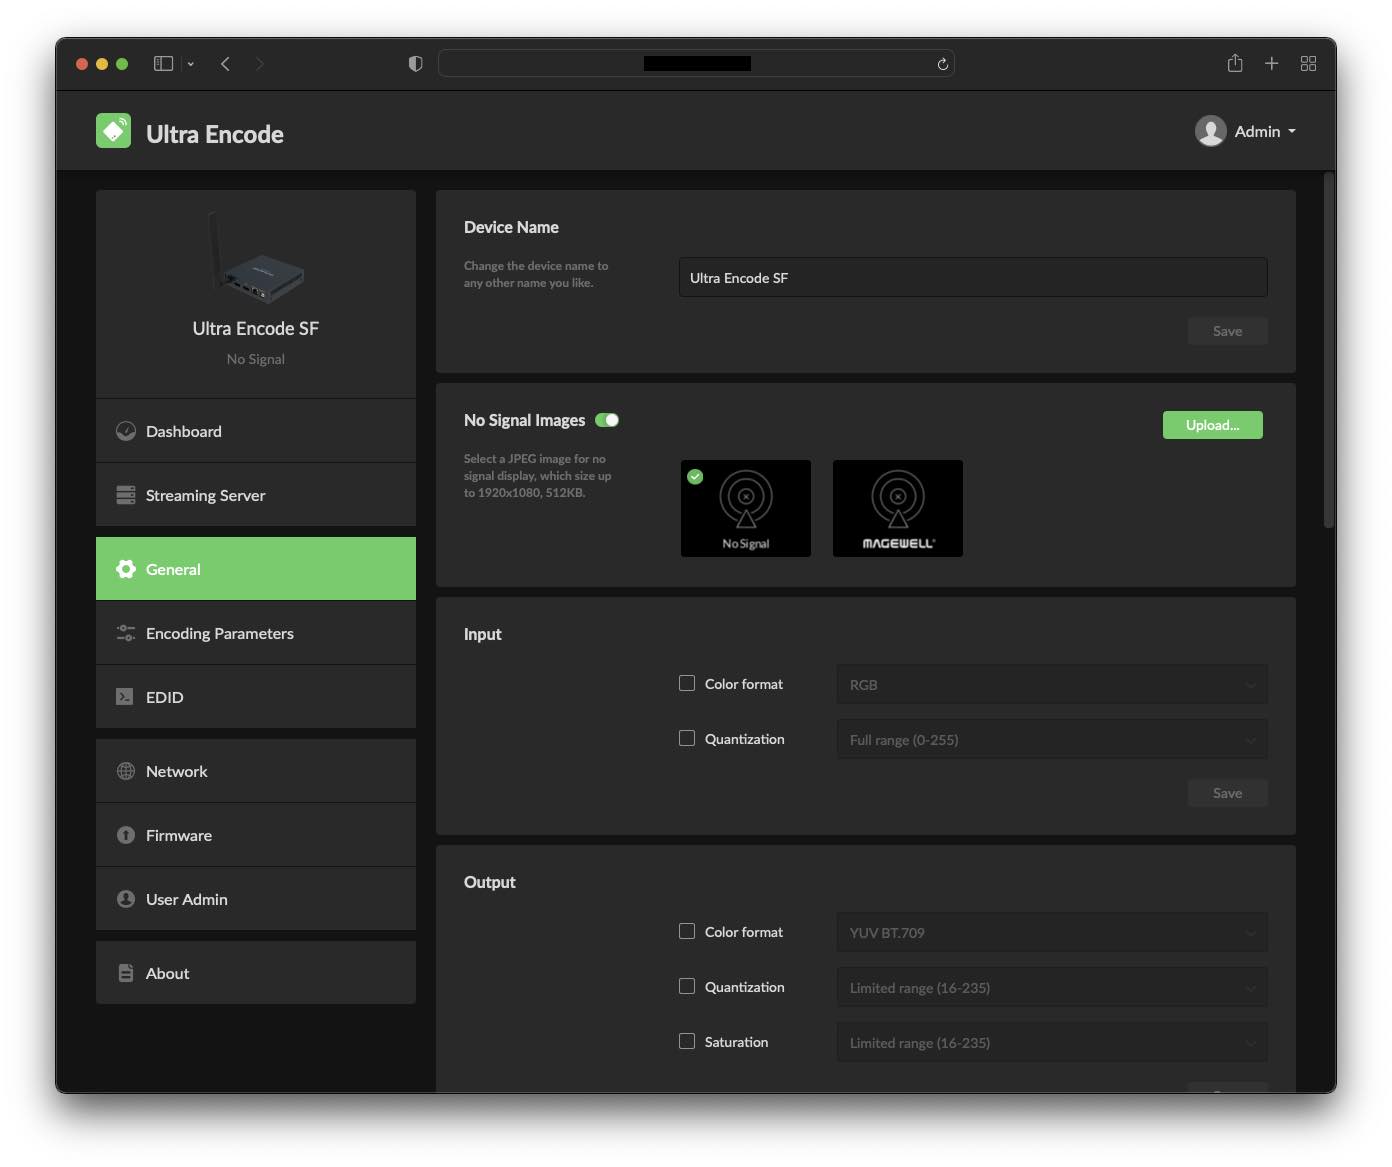Save the Device Name
Image resolution: width=1392 pixels, height=1167 pixels.
pos(1227,331)
